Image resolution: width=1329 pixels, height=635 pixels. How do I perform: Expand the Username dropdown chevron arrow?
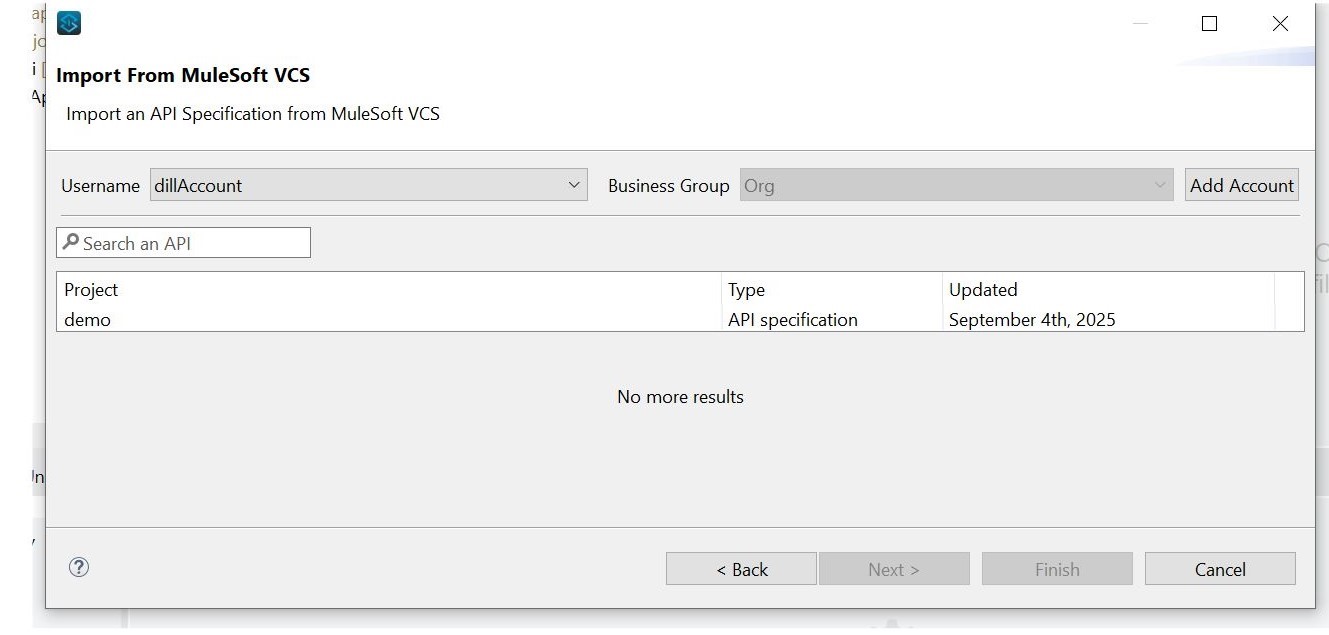(x=575, y=185)
